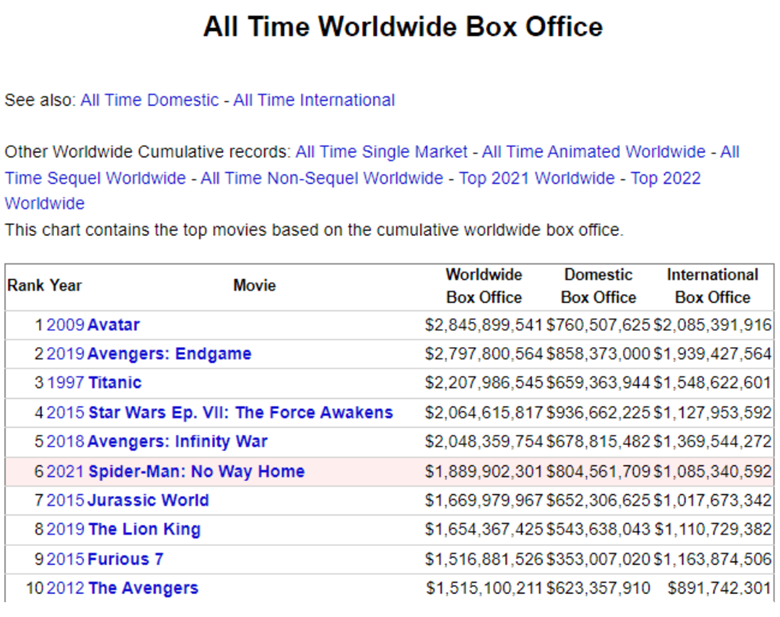Click the 1997 year link beside Titanic
Screen dimensions: 780x617
tap(65, 383)
